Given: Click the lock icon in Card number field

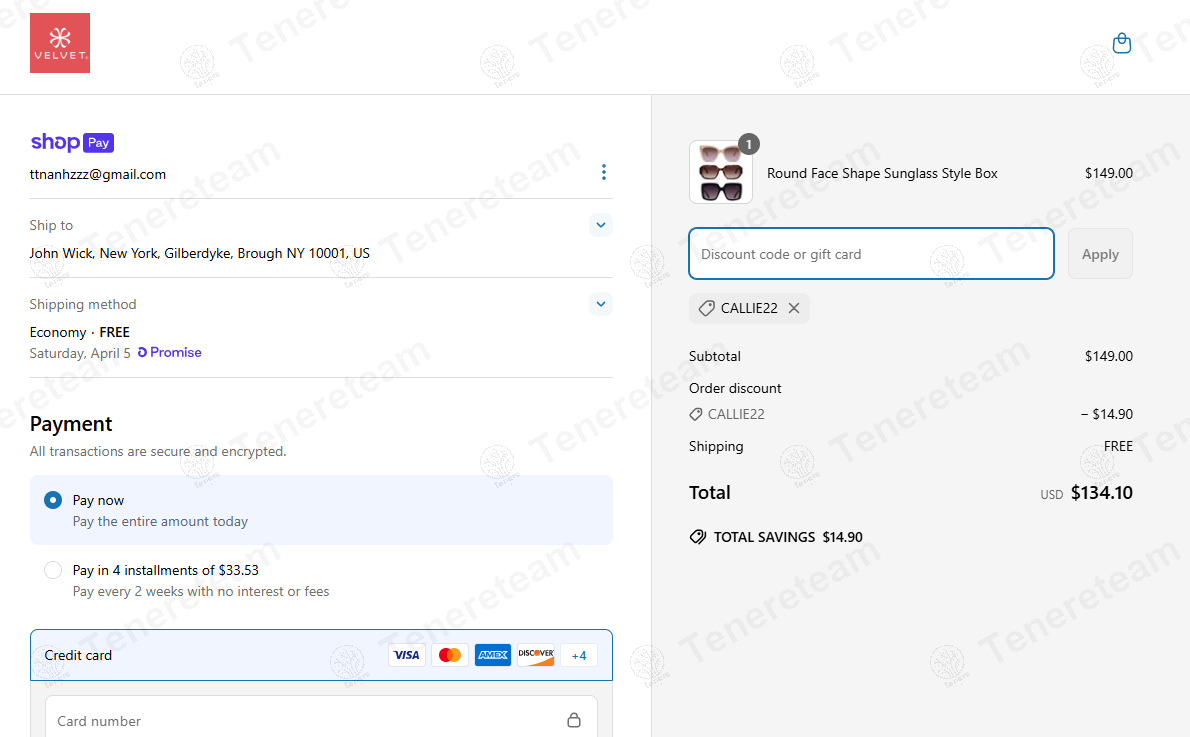Looking at the screenshot, I should [574, 720].
